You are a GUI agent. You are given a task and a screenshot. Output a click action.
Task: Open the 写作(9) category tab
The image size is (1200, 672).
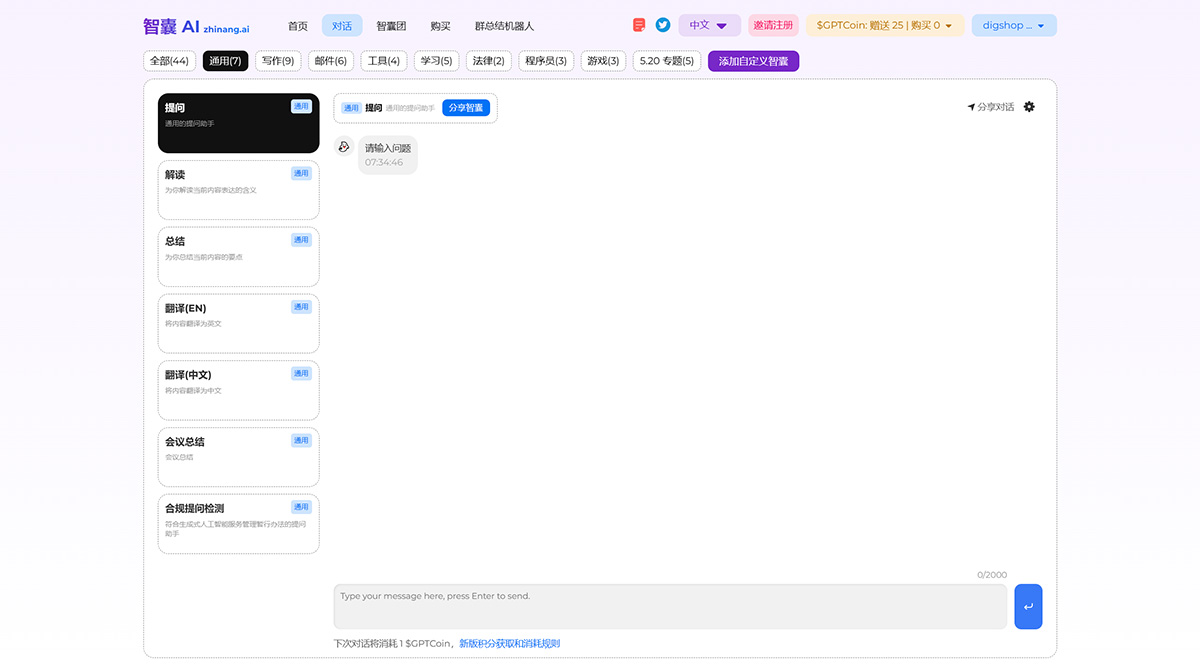tap(278, 60)
